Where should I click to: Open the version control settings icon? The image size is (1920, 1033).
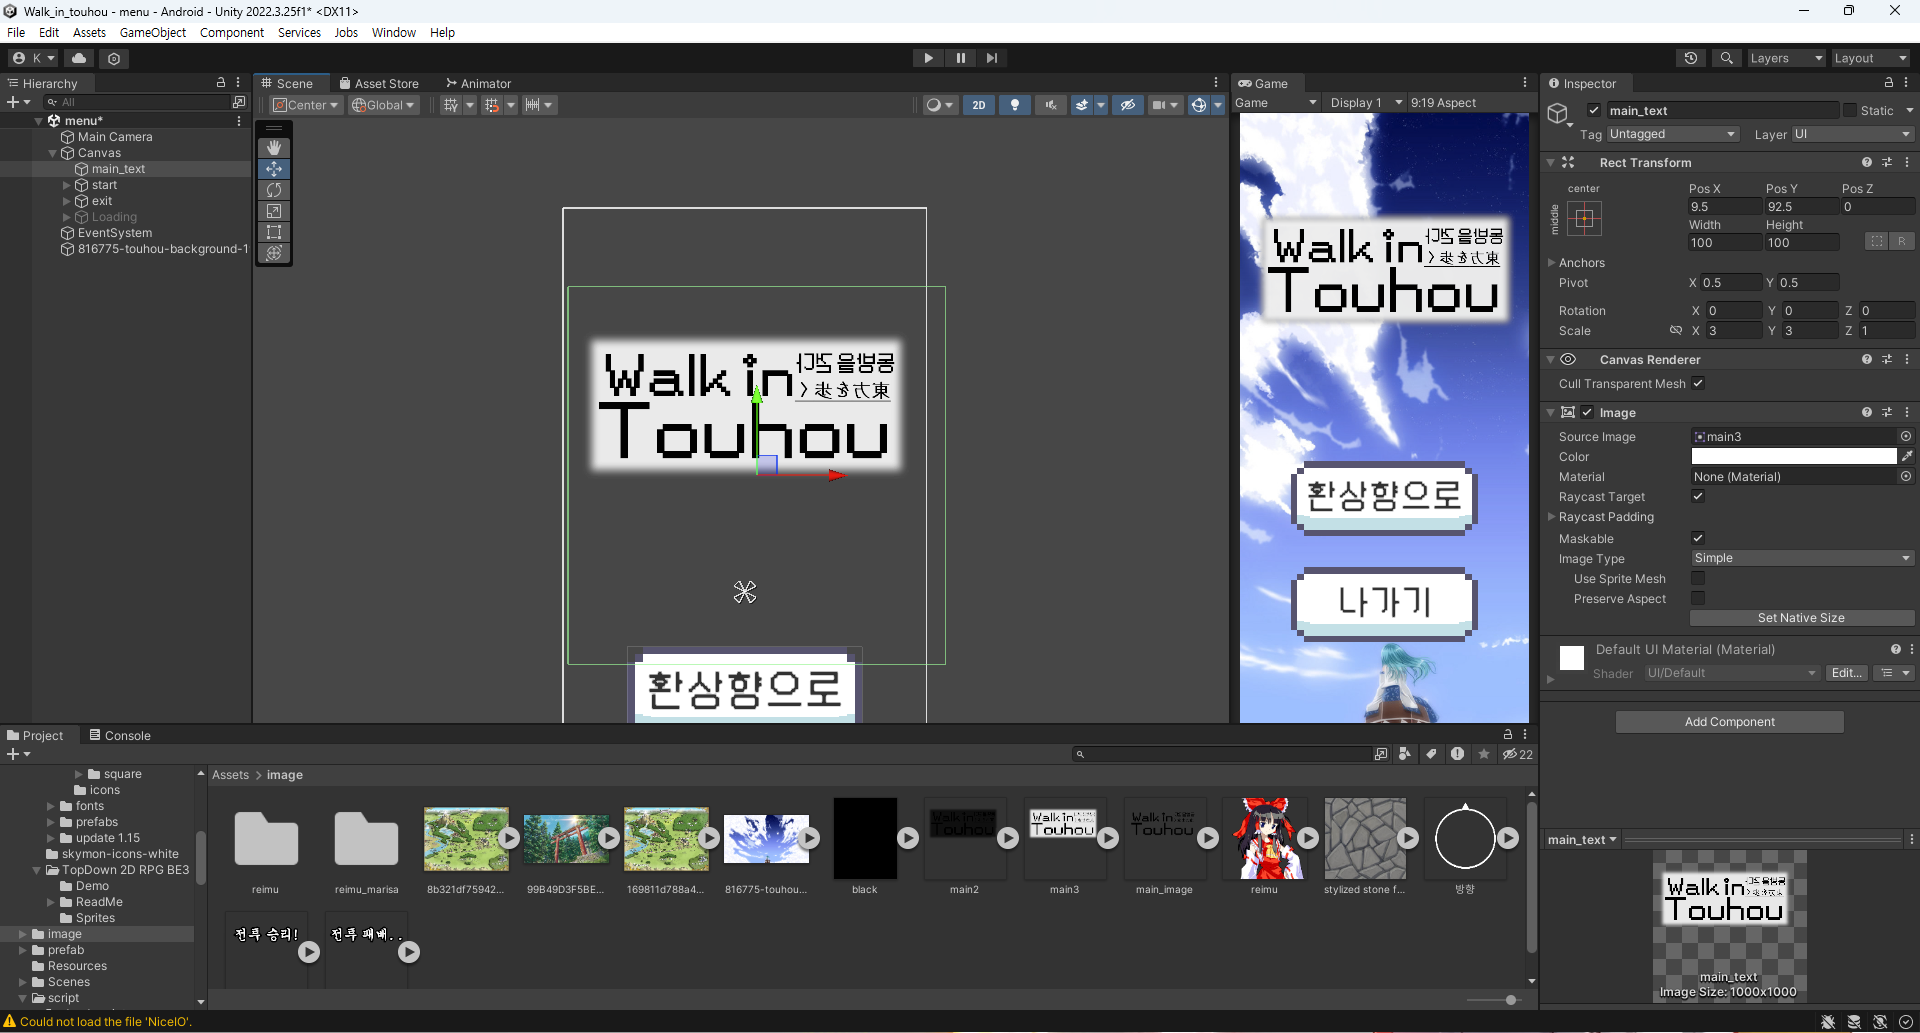coord(114,58)
